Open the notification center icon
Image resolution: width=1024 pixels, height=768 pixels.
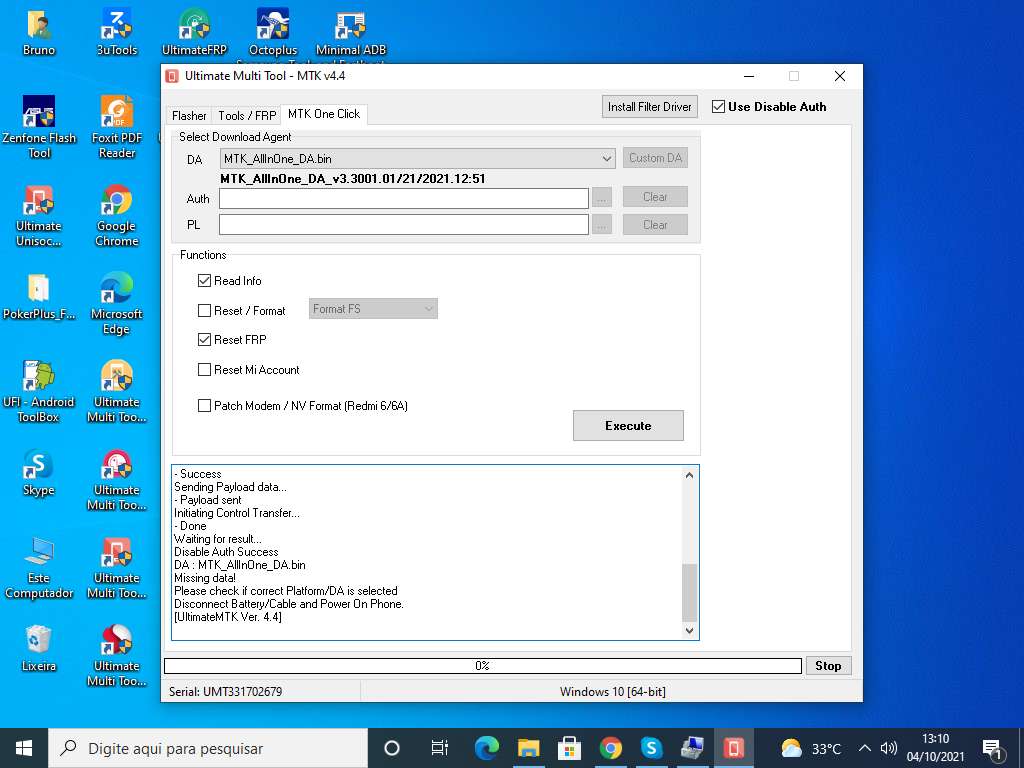pos(993,750)
